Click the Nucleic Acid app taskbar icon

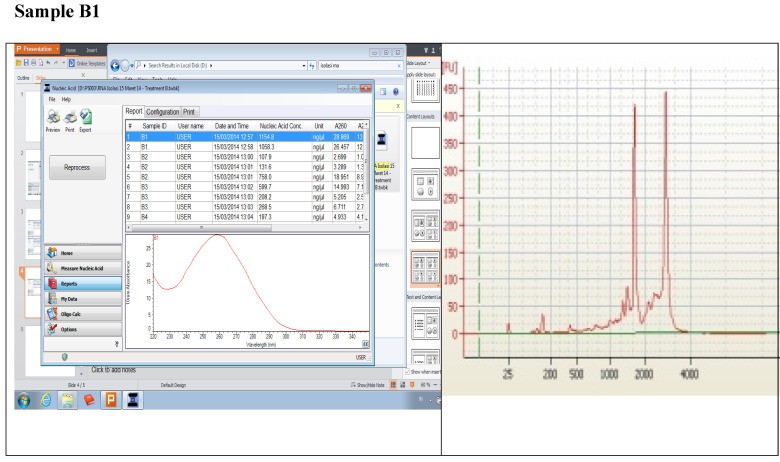[133, 400]
